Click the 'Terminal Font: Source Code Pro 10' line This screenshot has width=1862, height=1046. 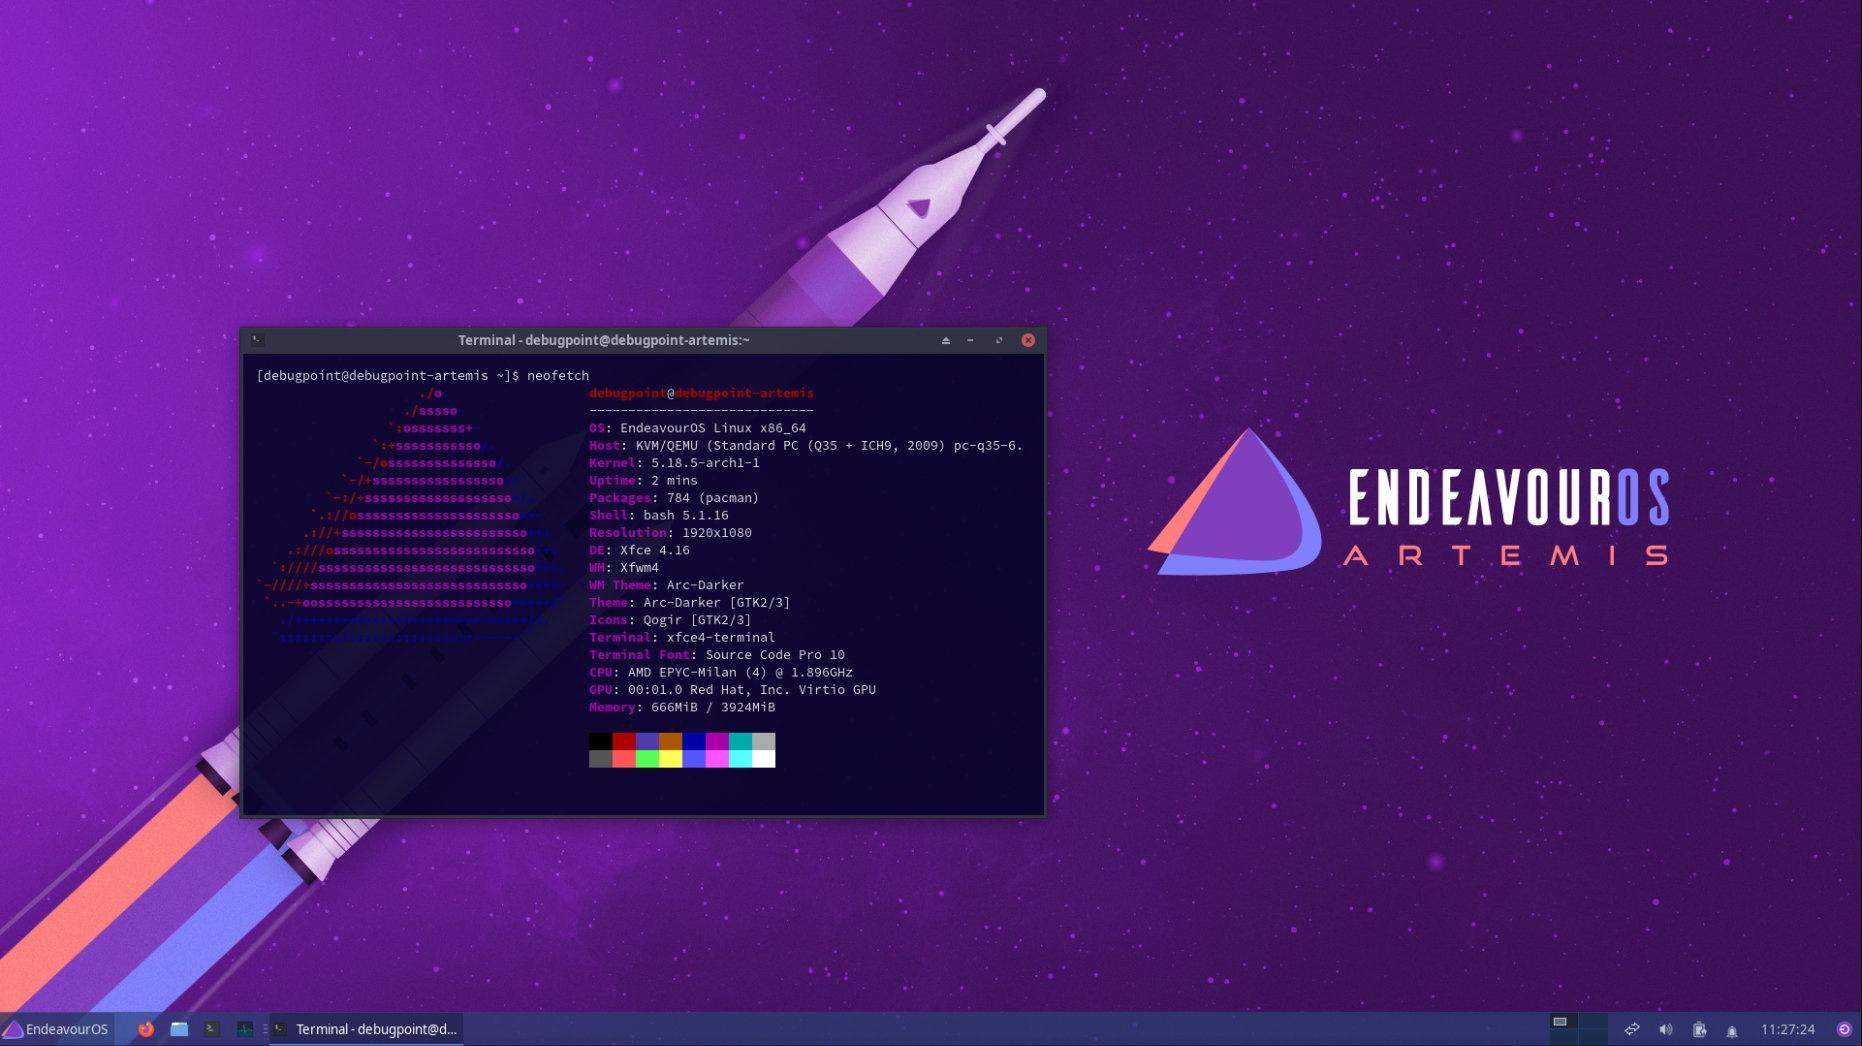click(717, 654)
